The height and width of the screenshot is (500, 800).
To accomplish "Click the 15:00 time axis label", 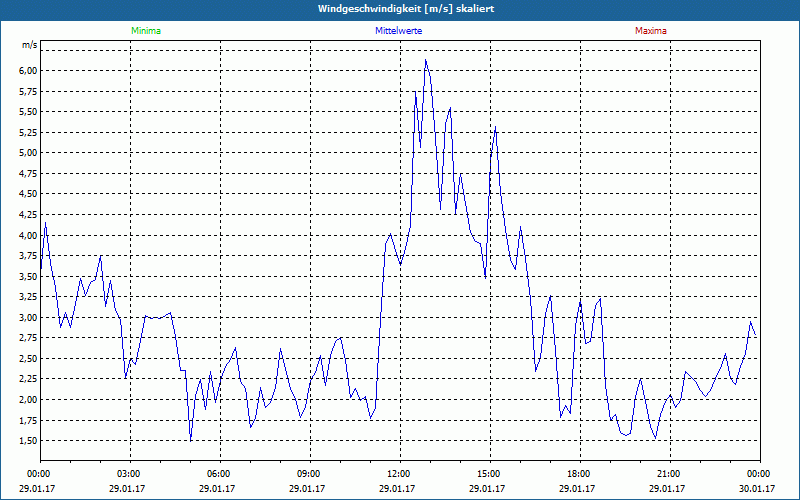I will tap(490, 474).
